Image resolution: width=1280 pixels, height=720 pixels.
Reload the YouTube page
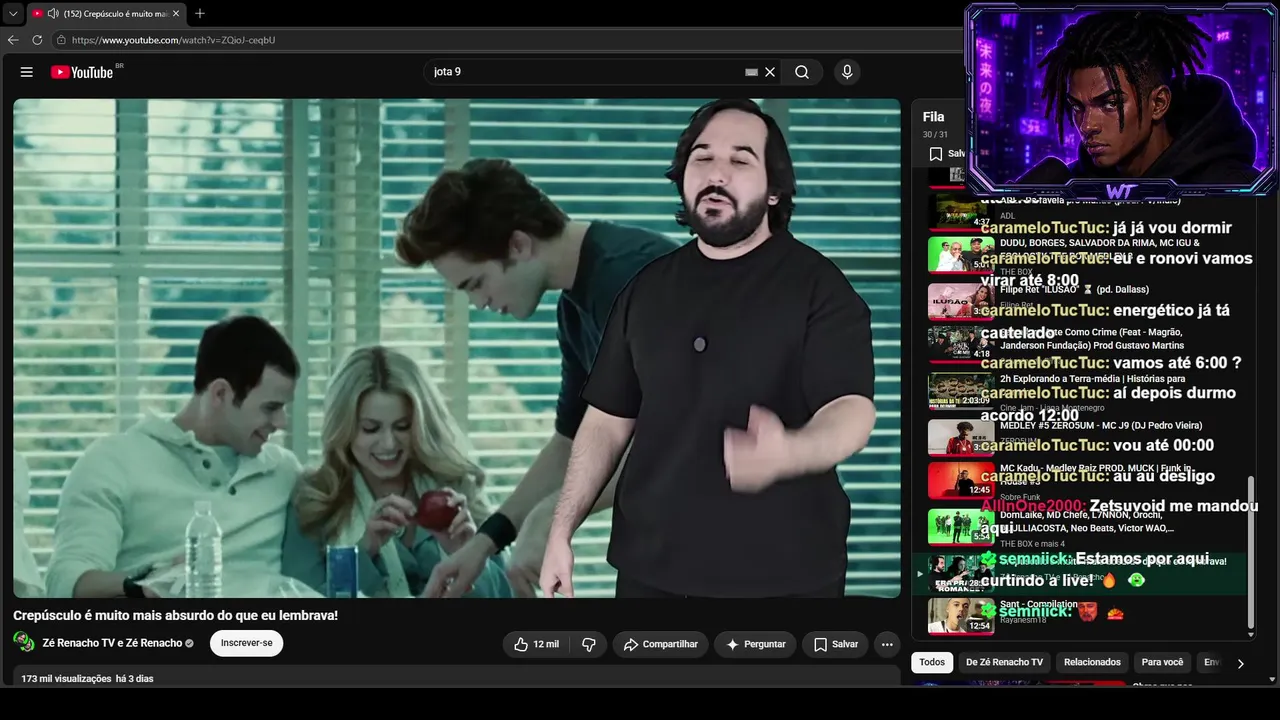37,40
